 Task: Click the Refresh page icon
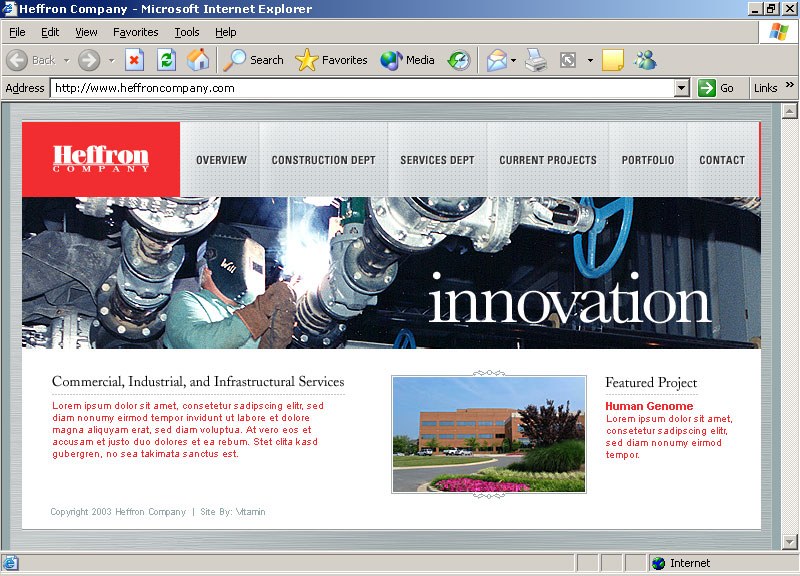(x=166, y=60)
